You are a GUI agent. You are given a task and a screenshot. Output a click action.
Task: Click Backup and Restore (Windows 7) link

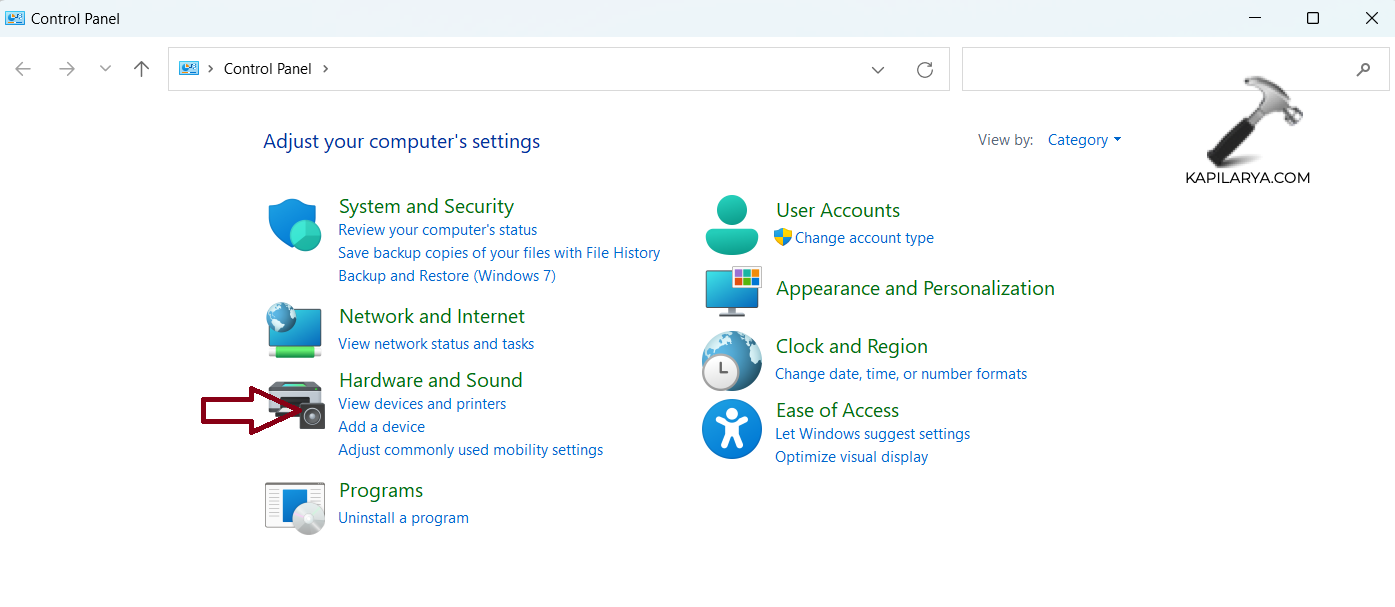[447, 276]
